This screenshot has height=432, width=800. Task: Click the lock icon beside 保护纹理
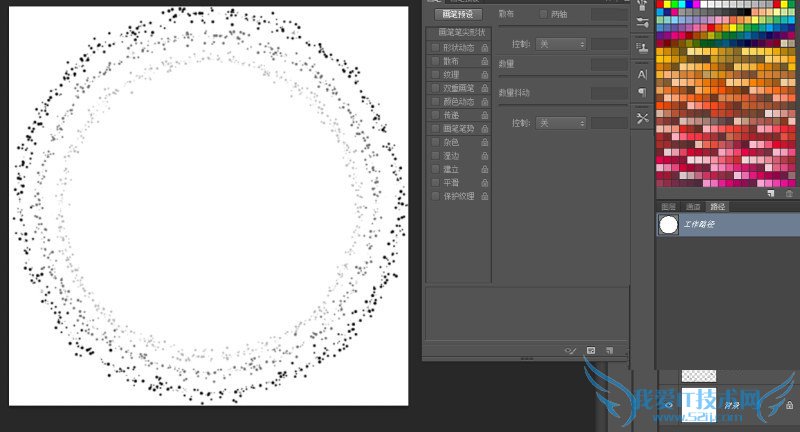[x=484, y=196]
